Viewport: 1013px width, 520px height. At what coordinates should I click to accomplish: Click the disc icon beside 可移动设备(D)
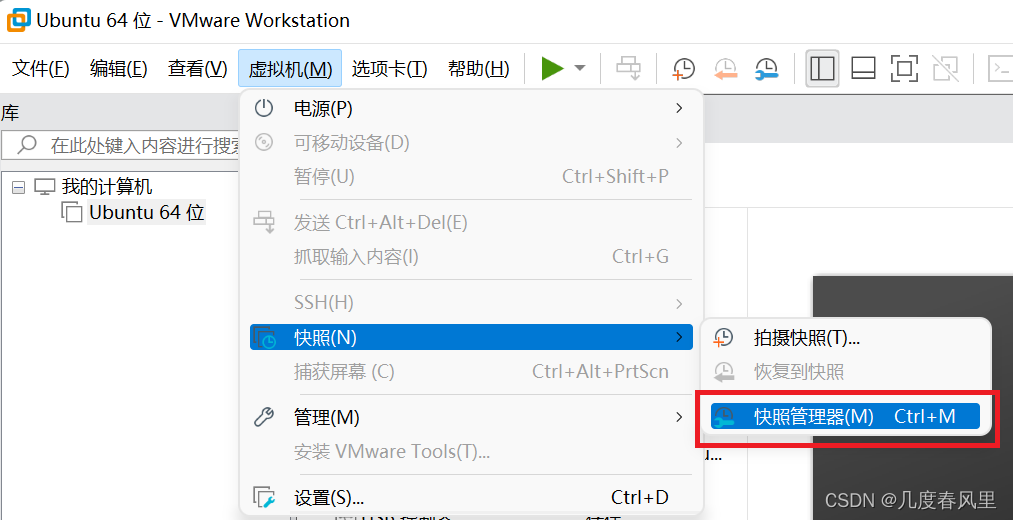(264, 142)
